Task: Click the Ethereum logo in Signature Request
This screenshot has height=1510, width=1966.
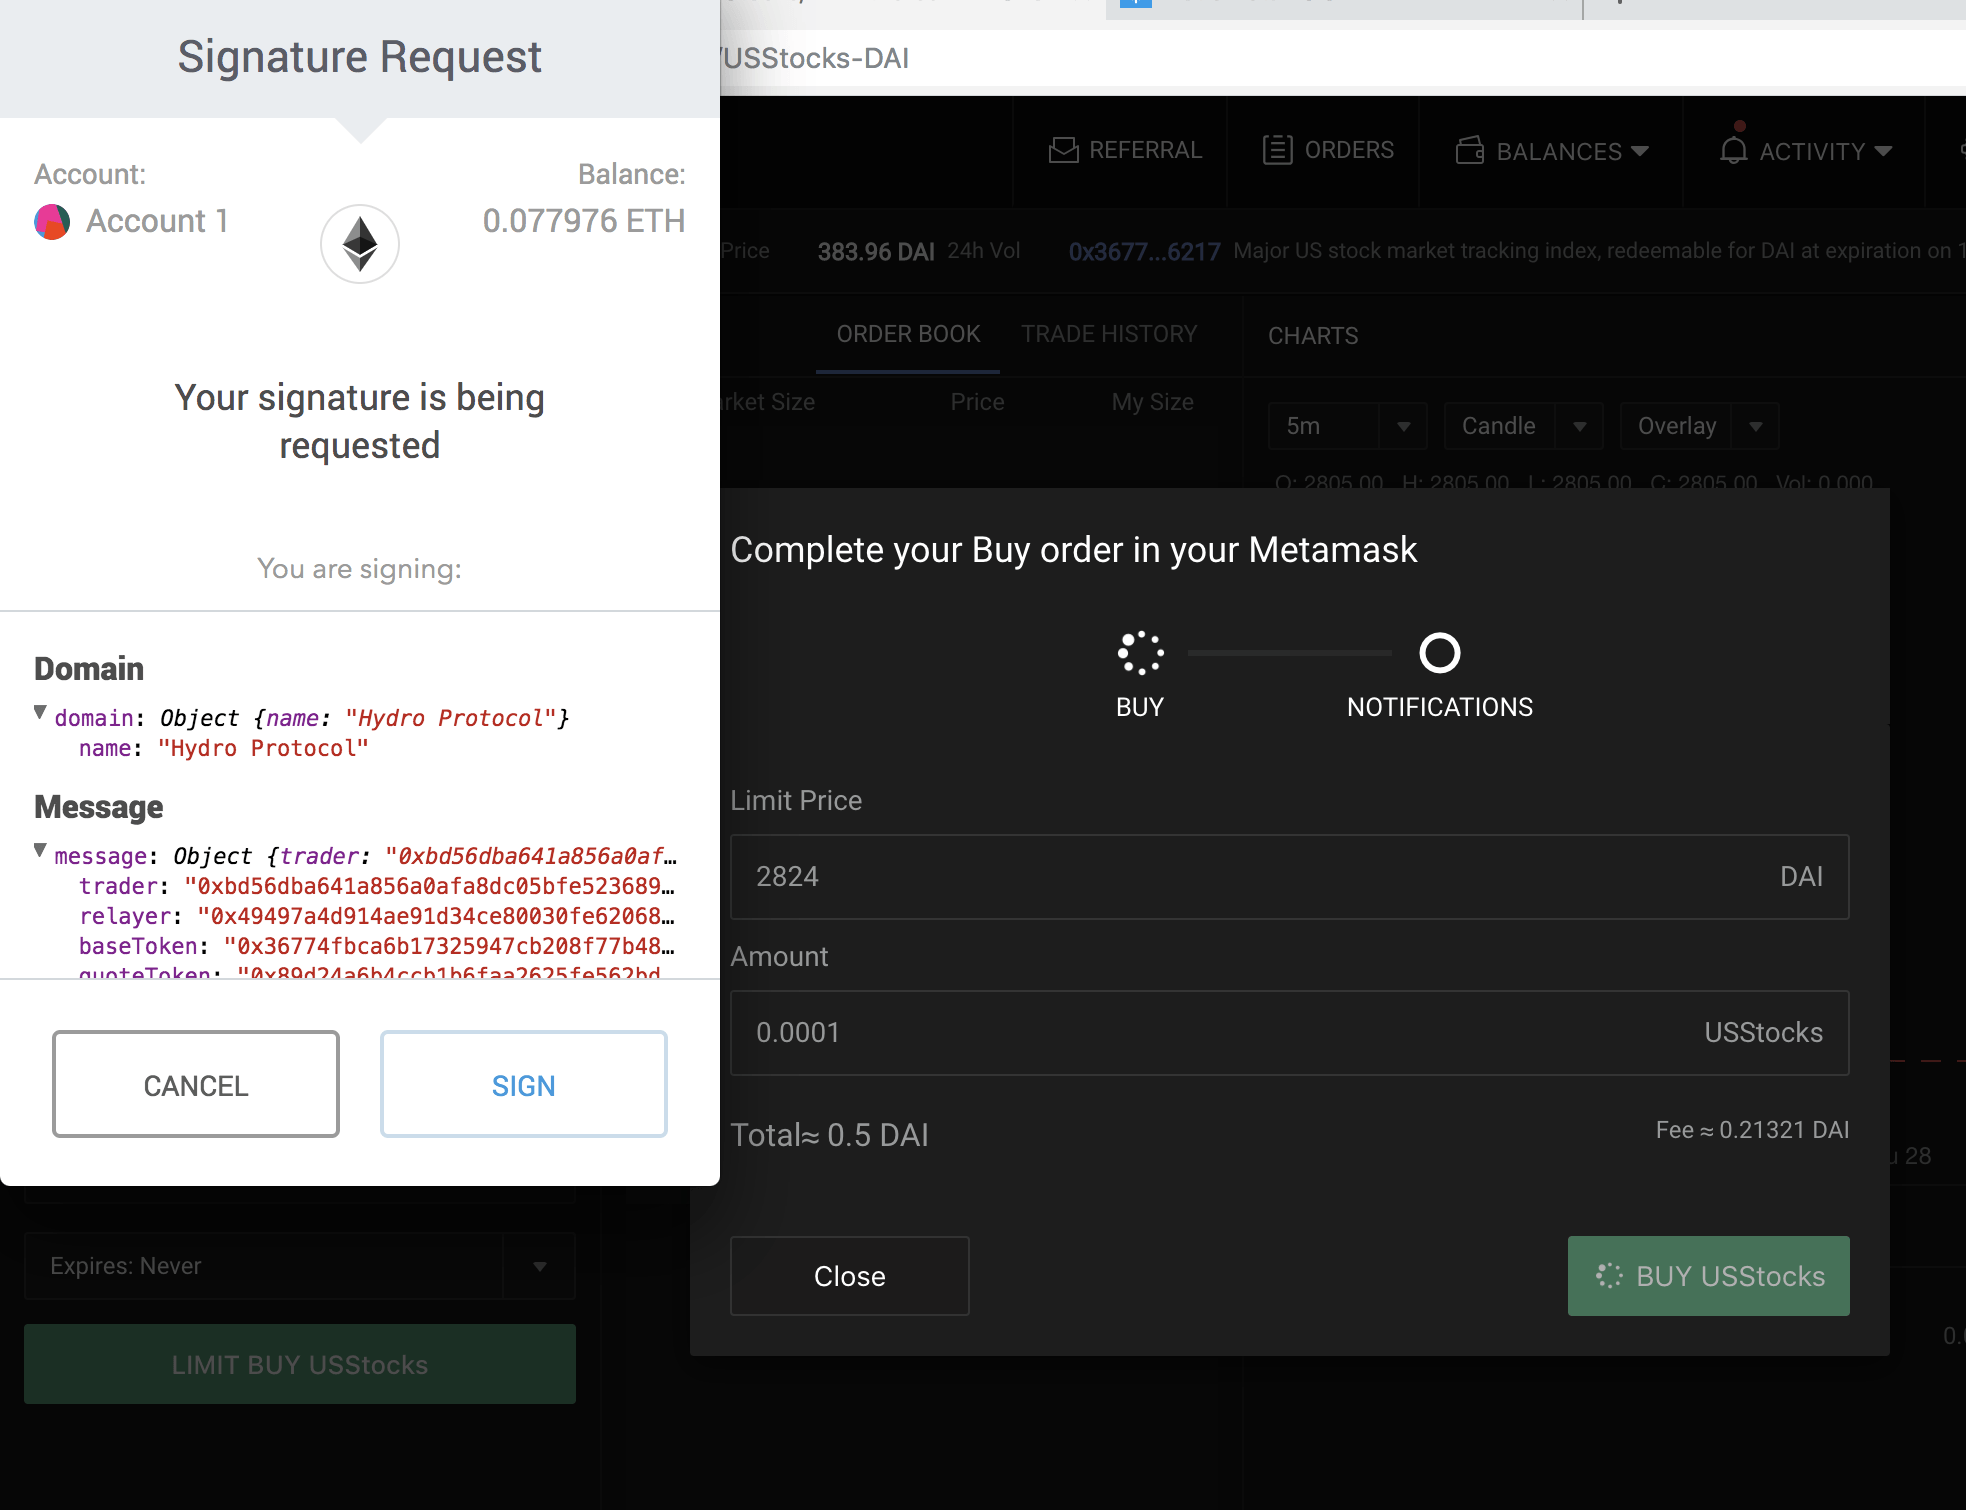Action: 360,244
